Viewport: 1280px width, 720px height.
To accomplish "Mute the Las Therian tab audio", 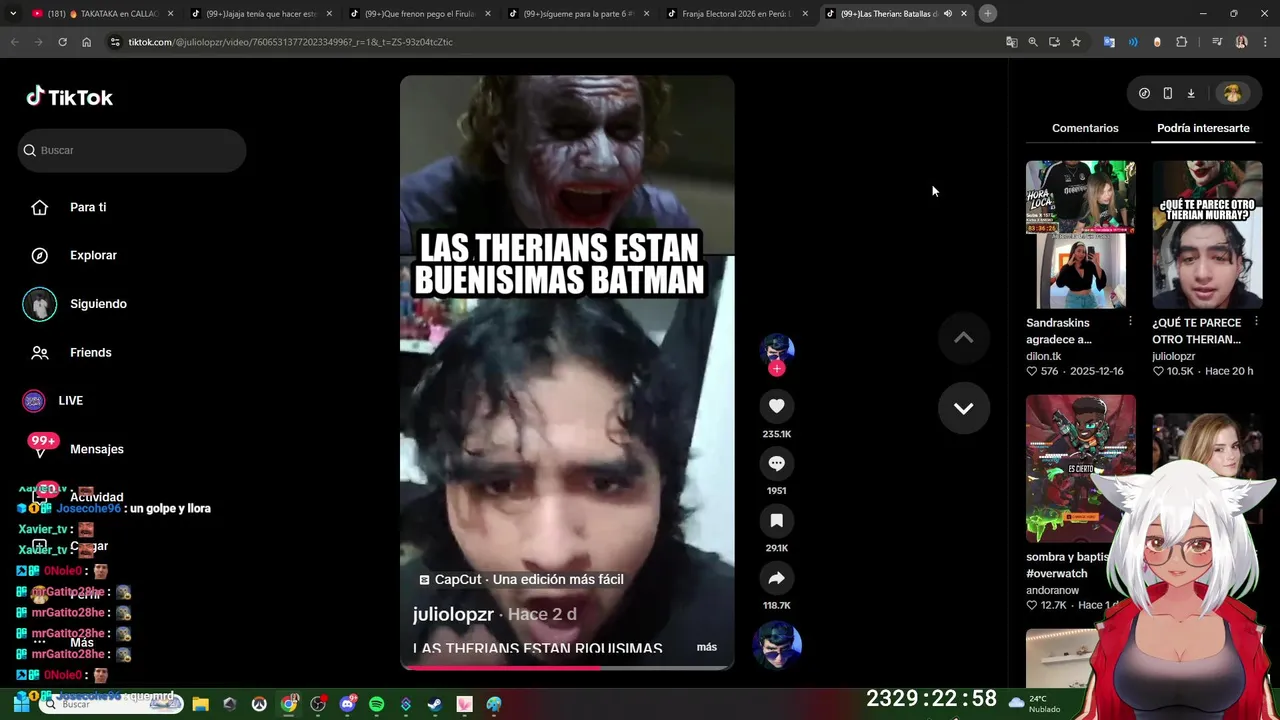I will click(x=947, y=14).
